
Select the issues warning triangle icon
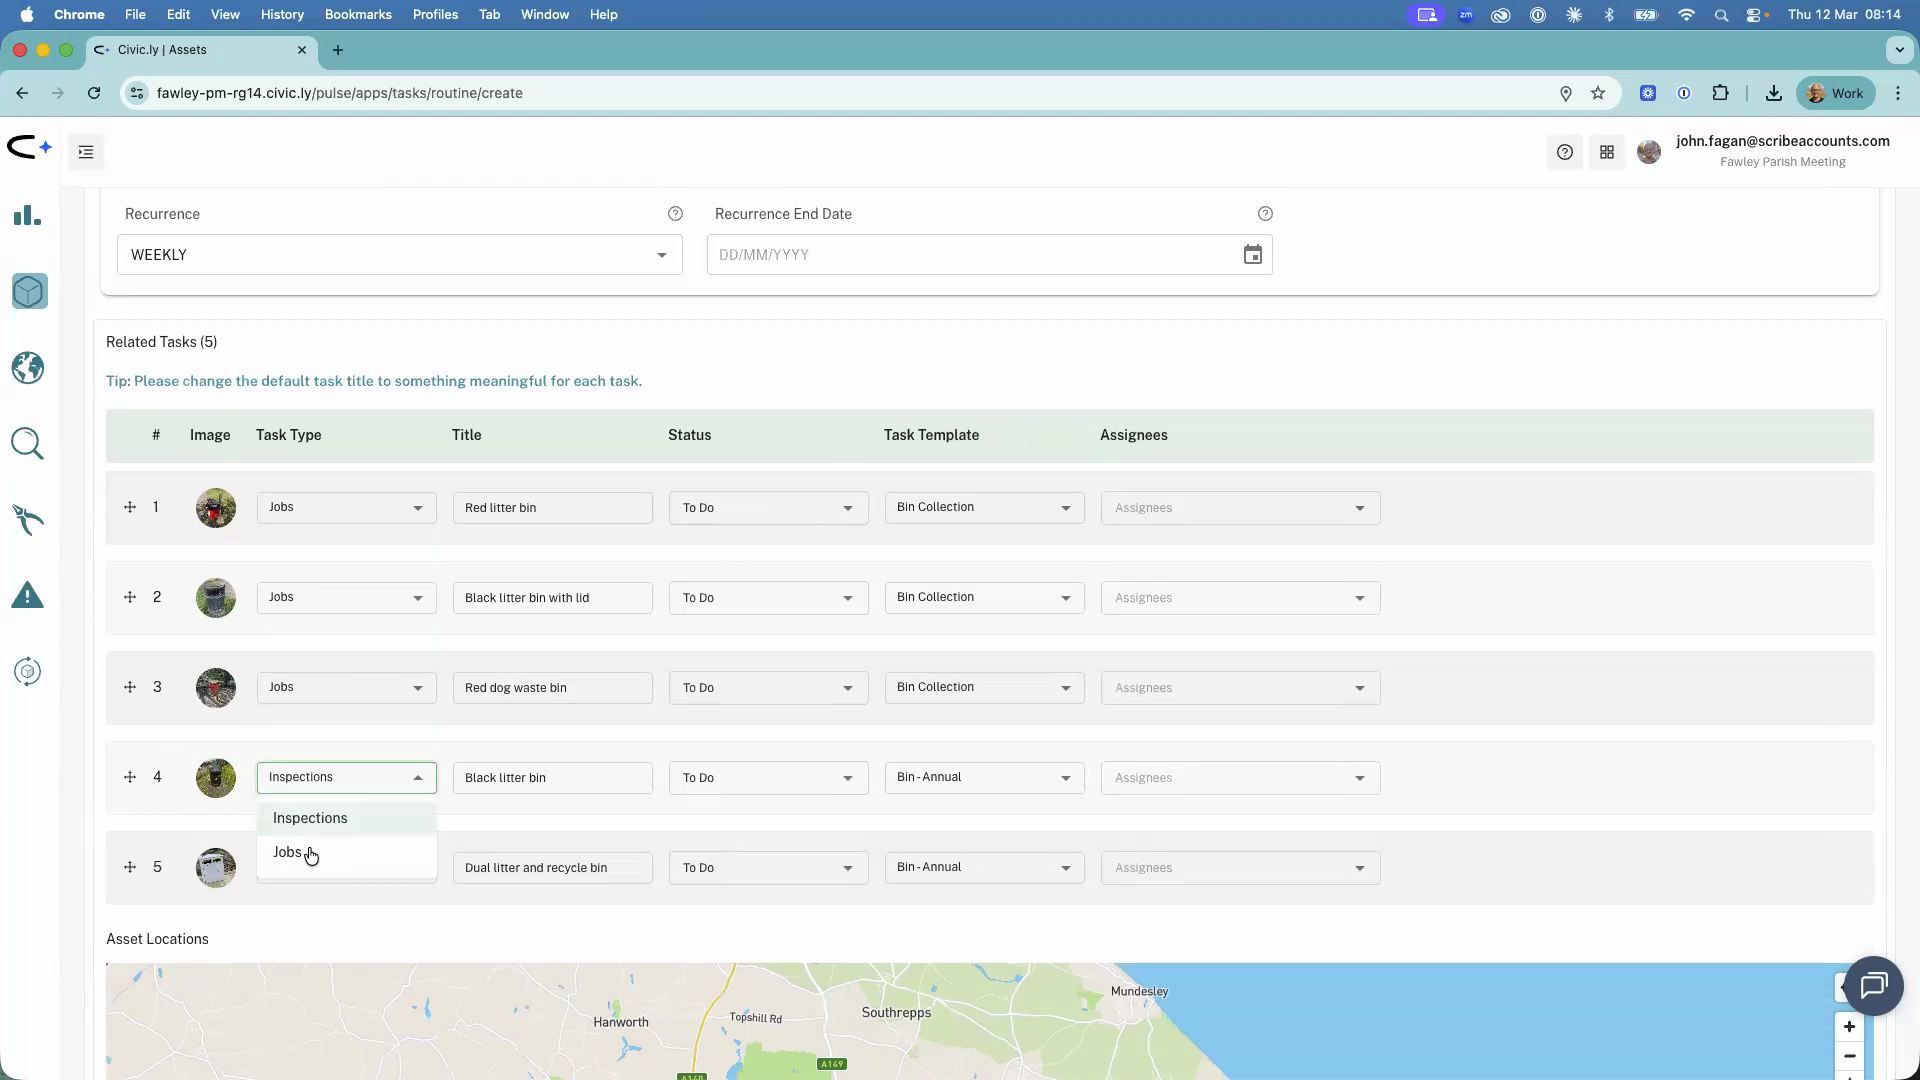click(x=27, y=595)
